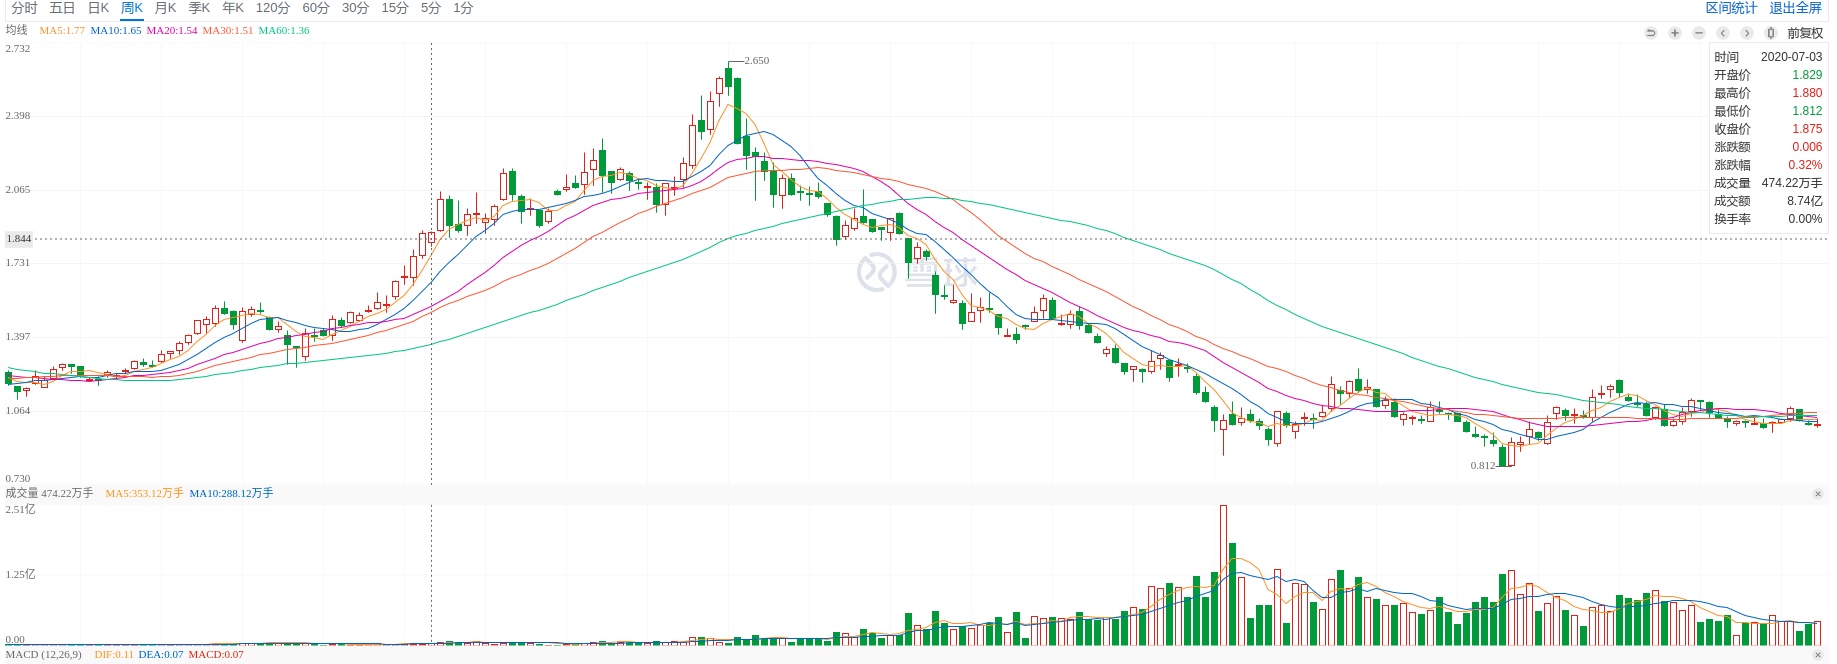Click the 2.650 peak price label
This screenshot has width=1837, height=664.
point(757,61)
